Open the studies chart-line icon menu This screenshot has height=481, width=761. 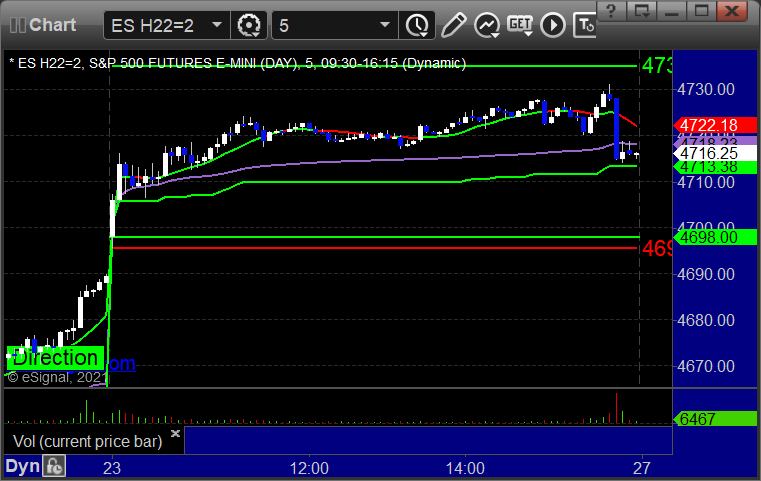pyautogui.click(x=487, y=25)
